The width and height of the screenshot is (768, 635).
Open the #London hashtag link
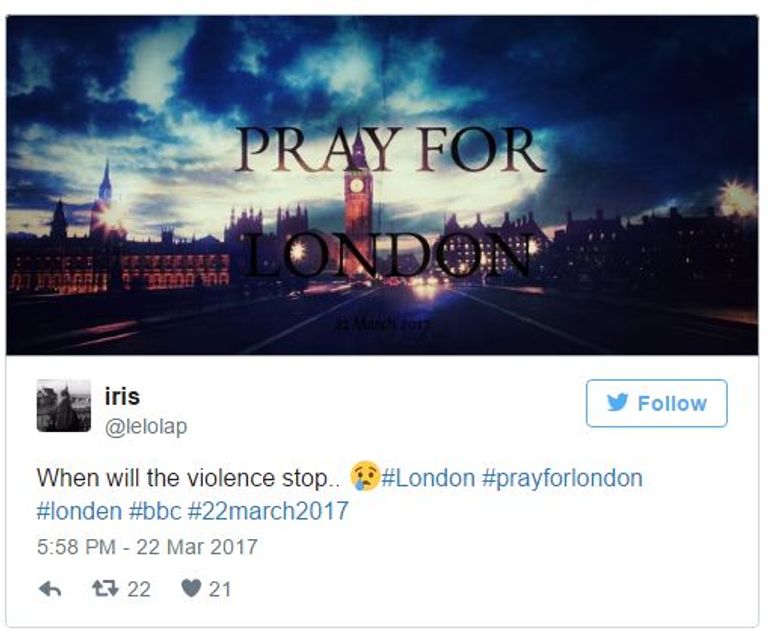point(428,478)
